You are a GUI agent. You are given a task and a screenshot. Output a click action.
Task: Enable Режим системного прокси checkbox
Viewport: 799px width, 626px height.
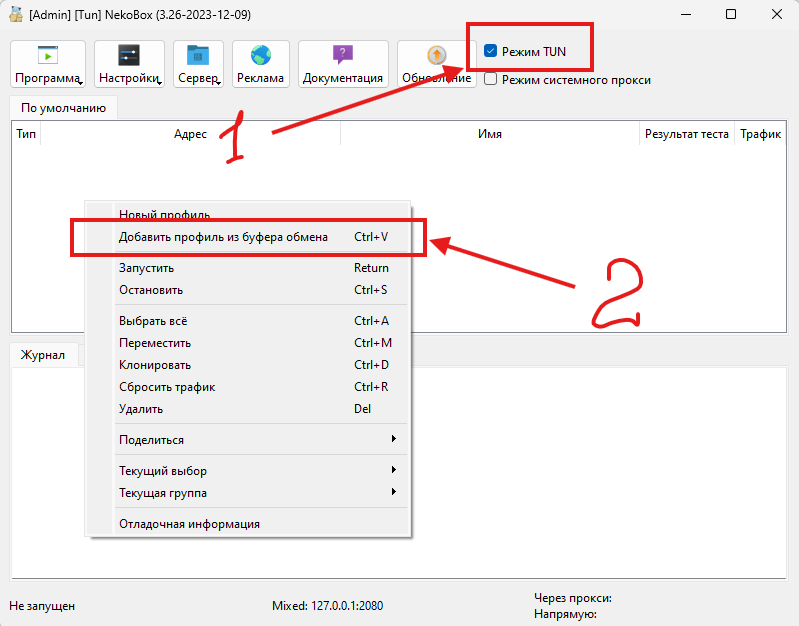click(491, 80)
